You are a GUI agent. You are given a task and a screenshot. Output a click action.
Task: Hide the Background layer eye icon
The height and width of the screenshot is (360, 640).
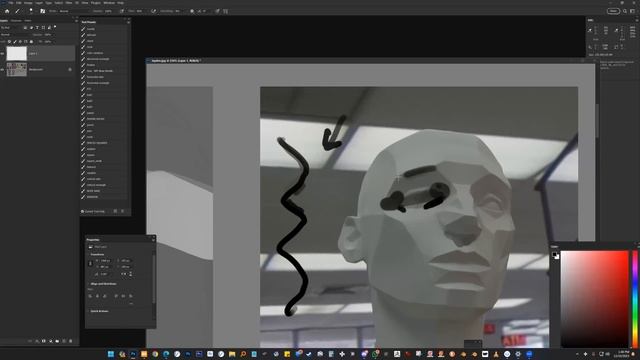[x=2, y=69]
